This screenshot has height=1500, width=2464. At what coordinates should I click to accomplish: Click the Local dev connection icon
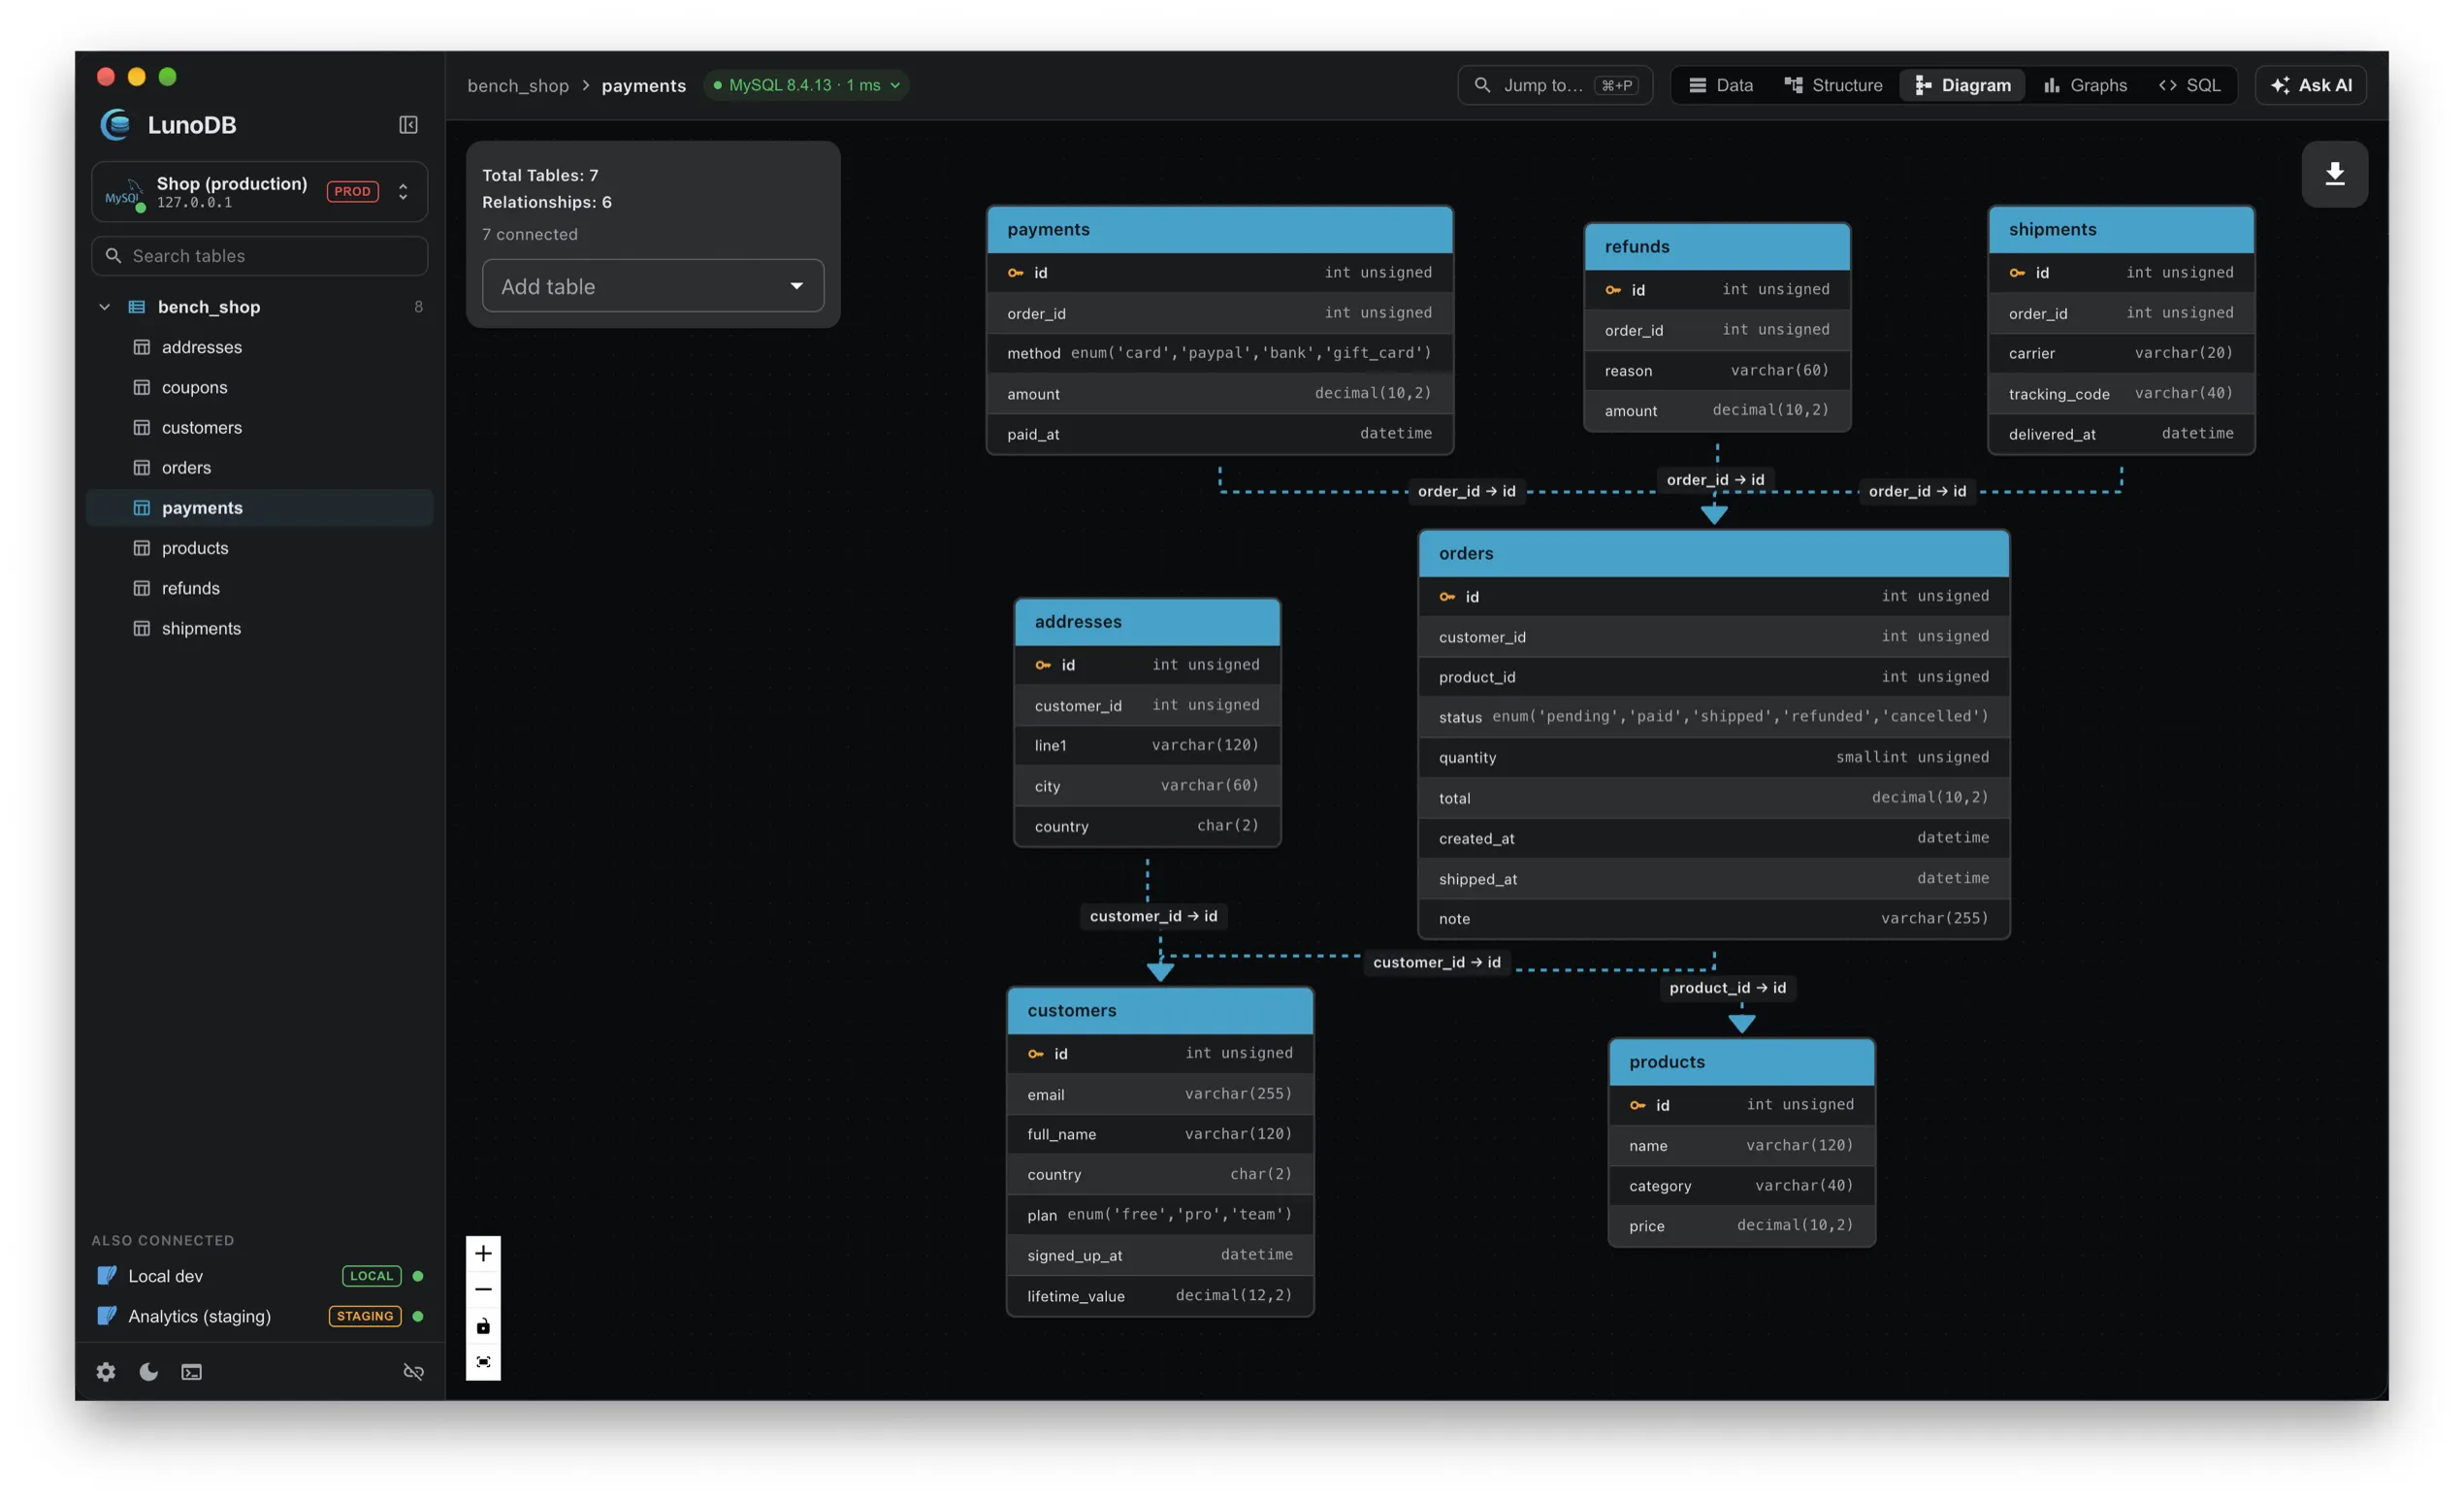click(106, 1275)
